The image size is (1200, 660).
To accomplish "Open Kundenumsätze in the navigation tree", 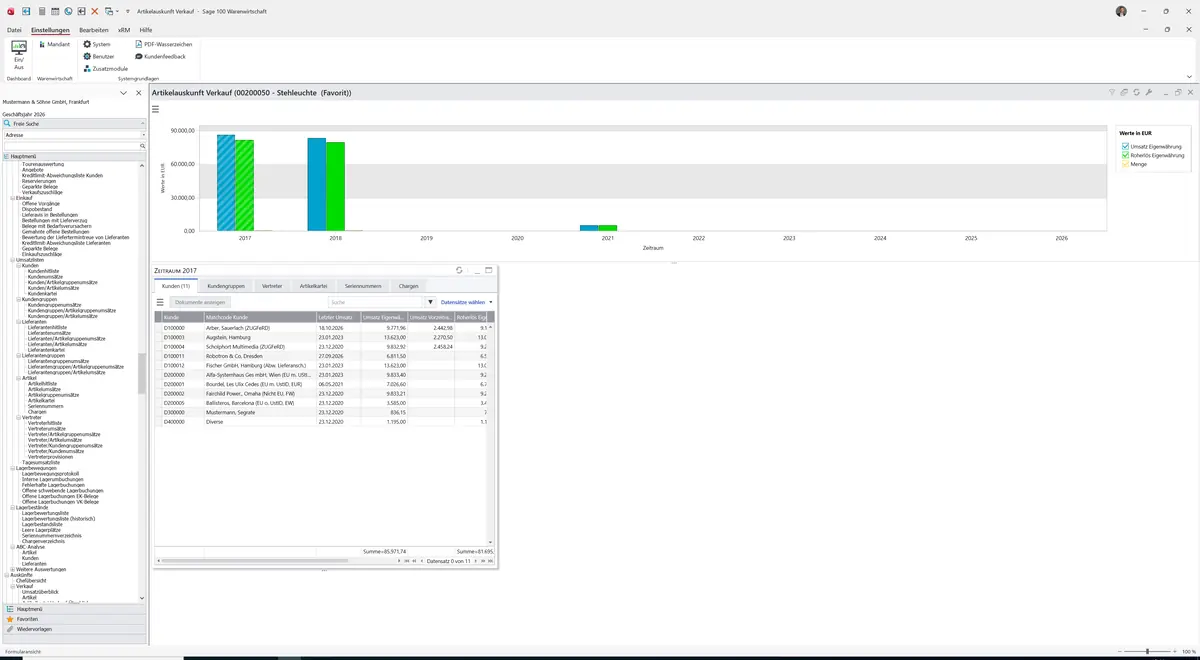I will 43,277.
